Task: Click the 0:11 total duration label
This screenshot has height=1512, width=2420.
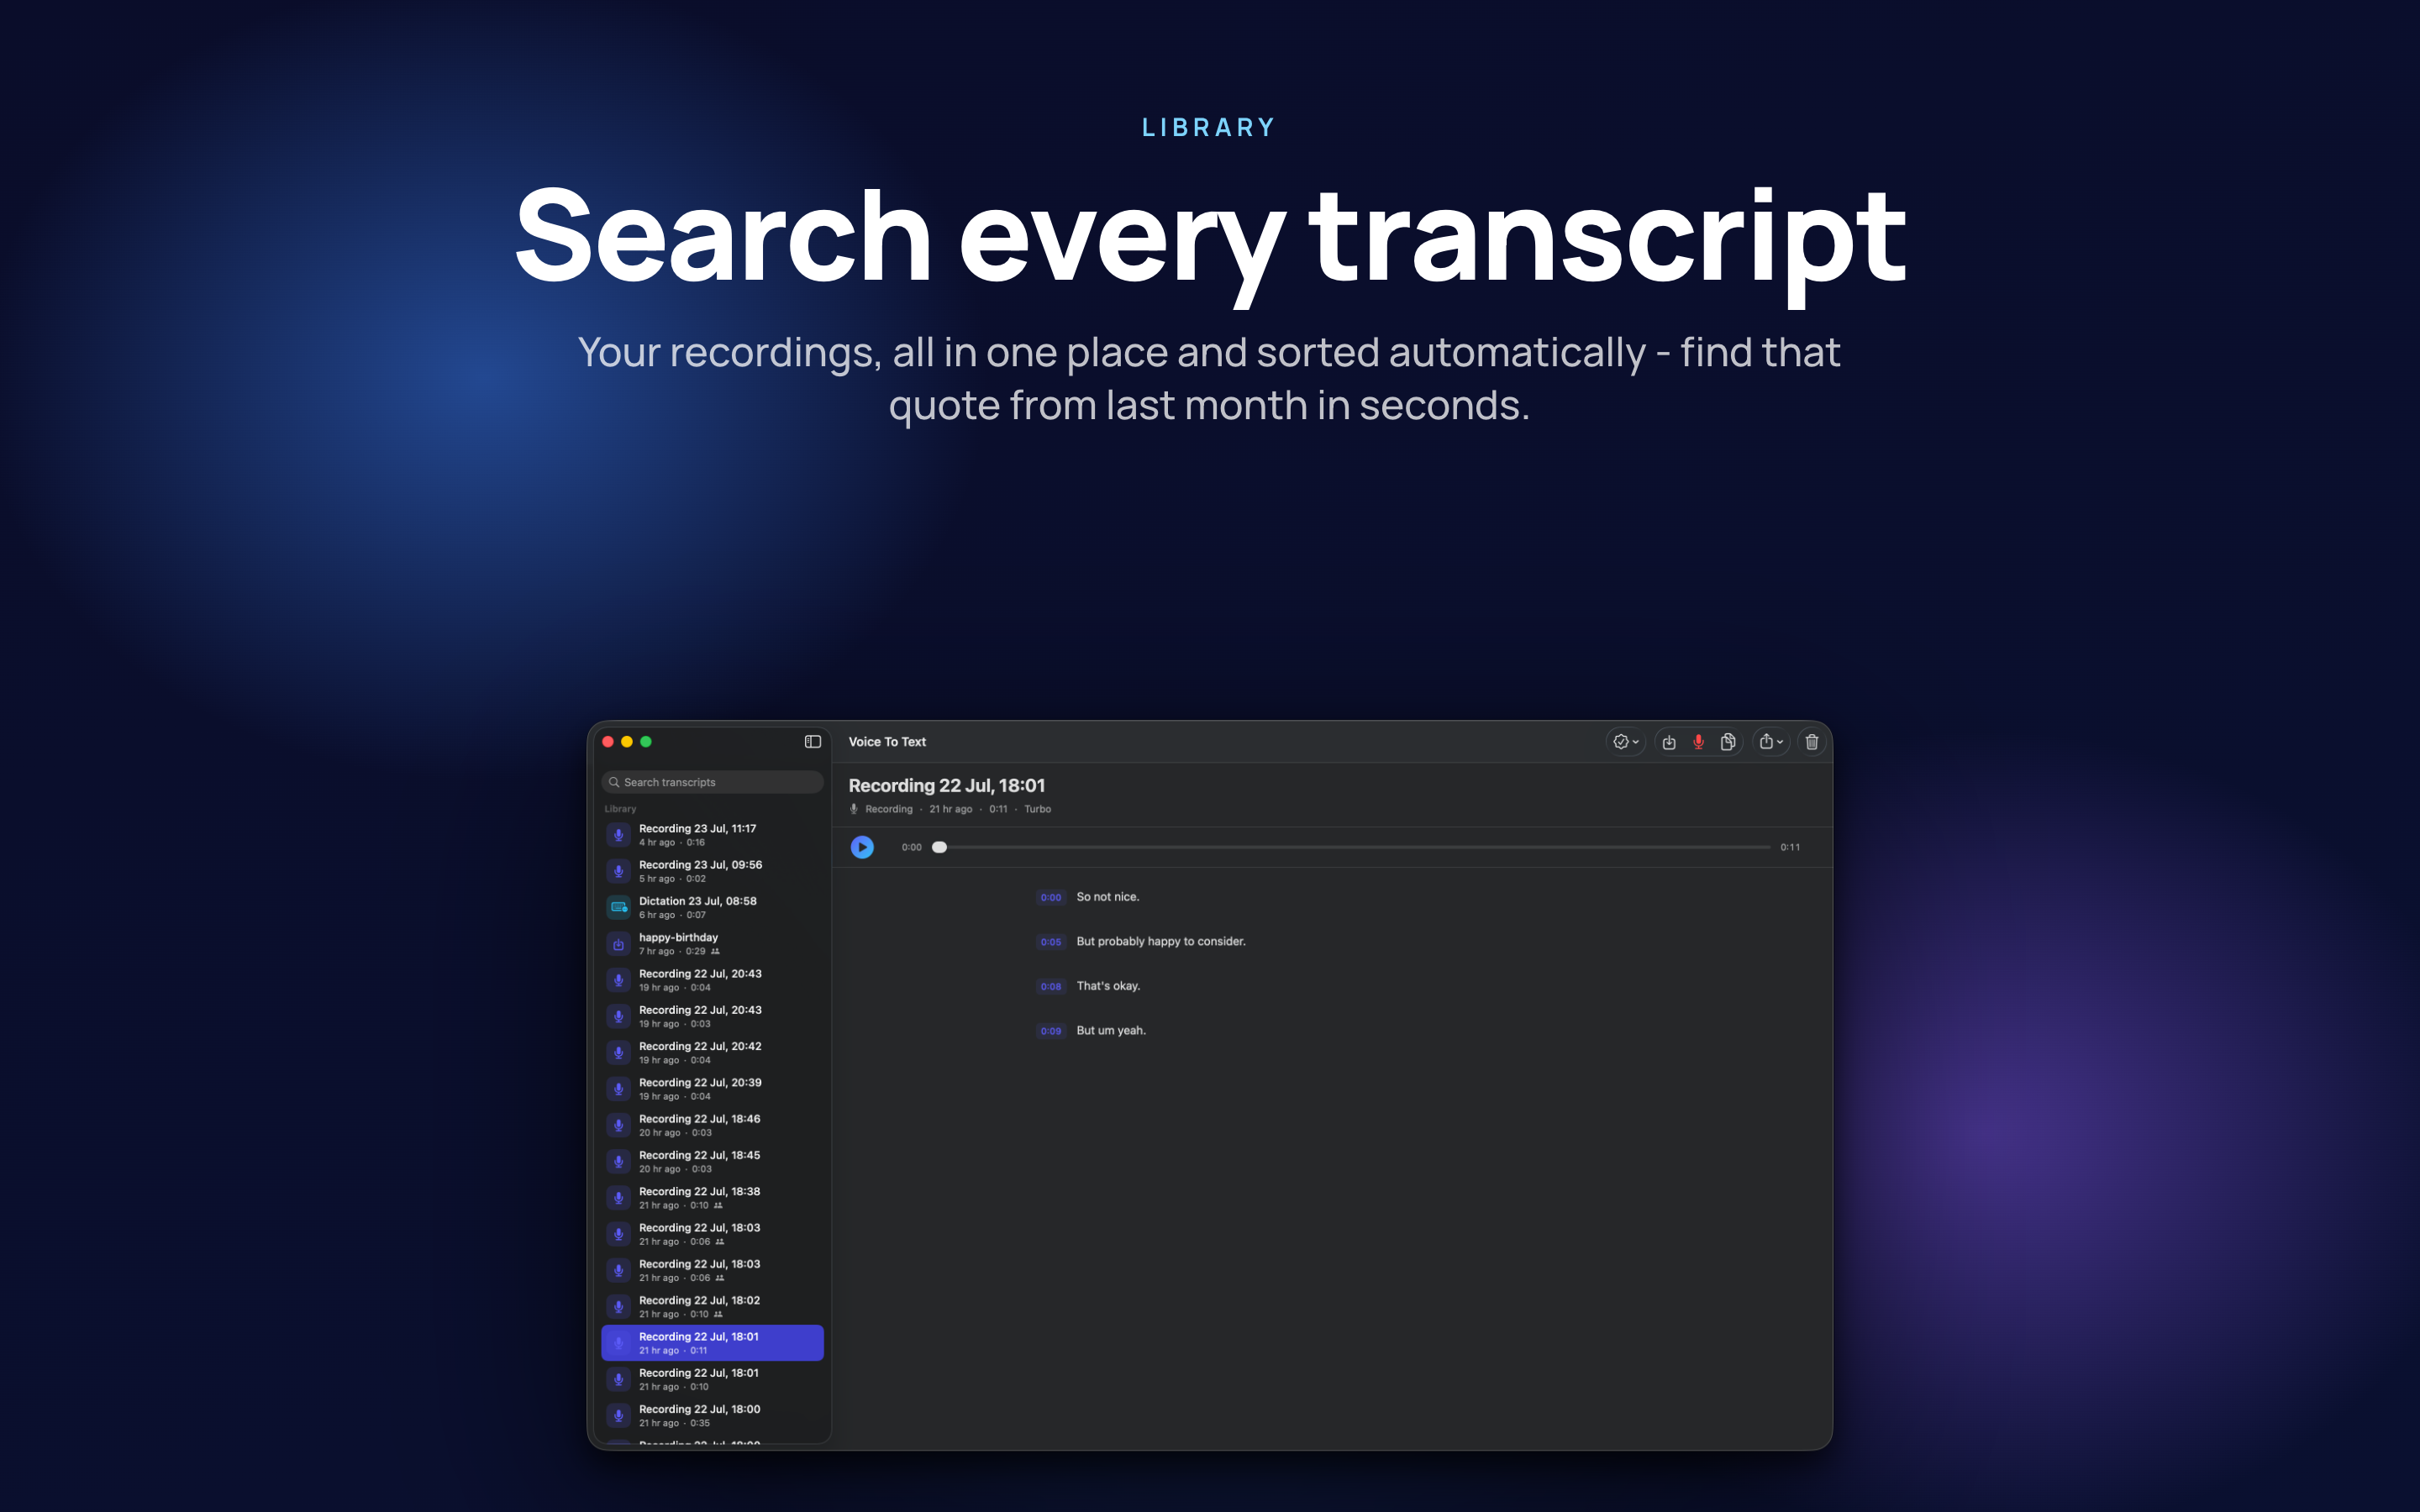Action: 1790,847
